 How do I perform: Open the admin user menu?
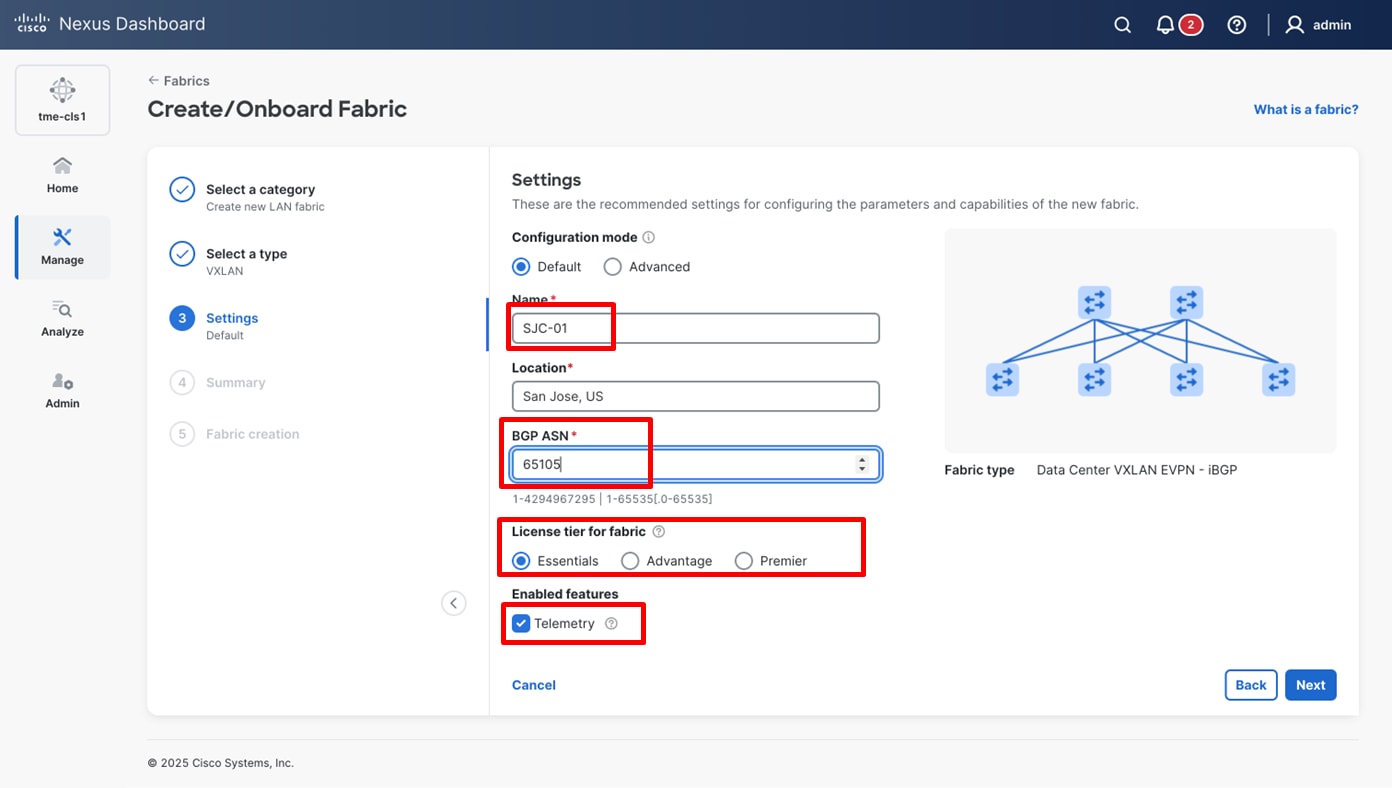tap(1318, 24)
